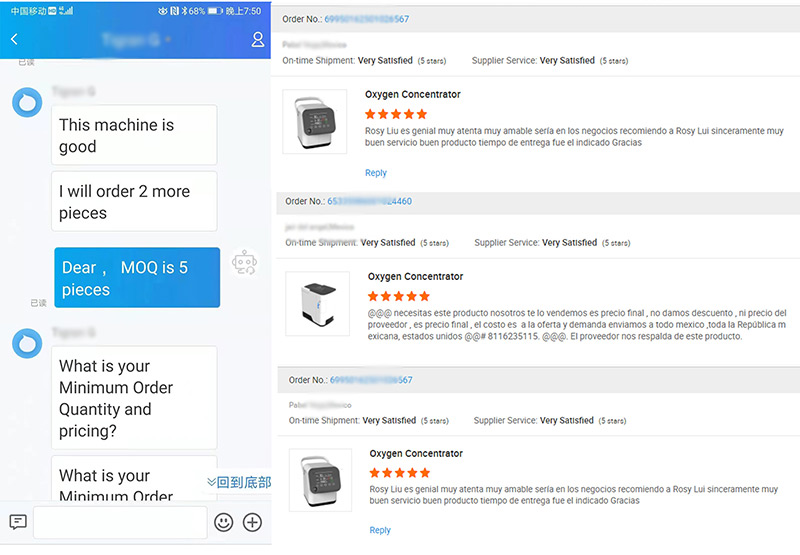Open the third order number link
The height and width of the screenshot is (555, 800).
(370, 380)
